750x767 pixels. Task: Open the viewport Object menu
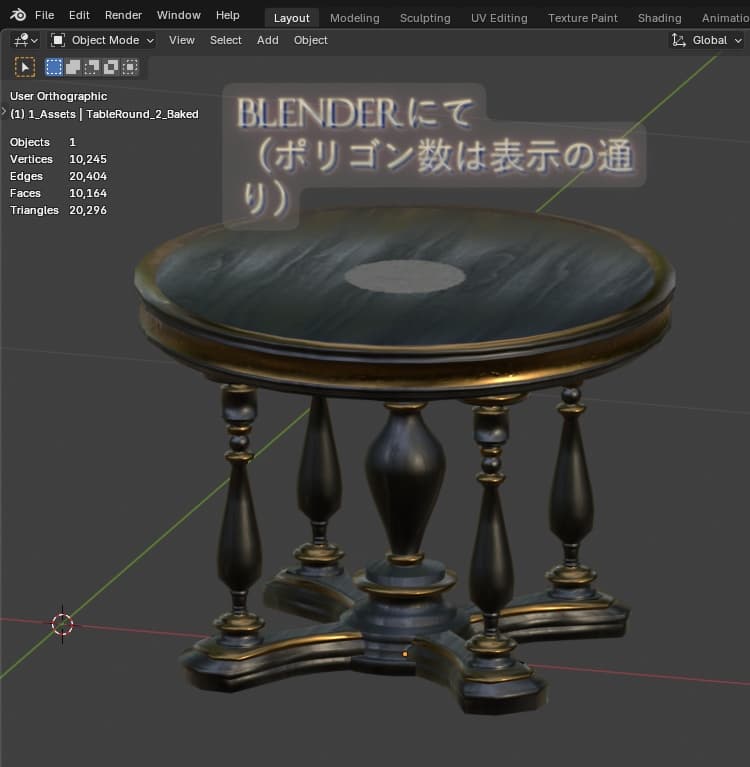[x=311, y=40]
